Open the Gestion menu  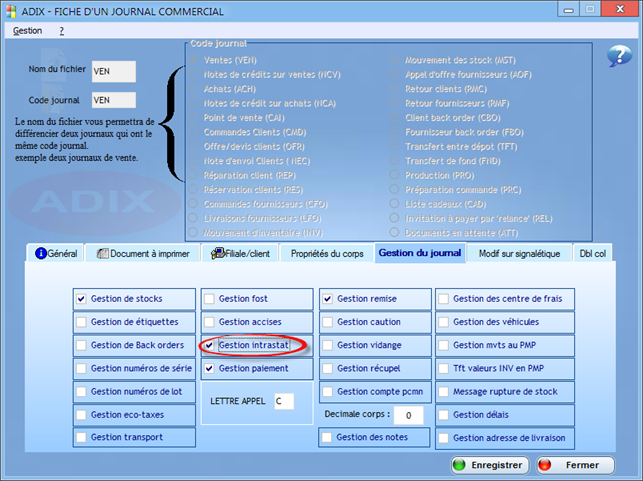coord(28,31)
